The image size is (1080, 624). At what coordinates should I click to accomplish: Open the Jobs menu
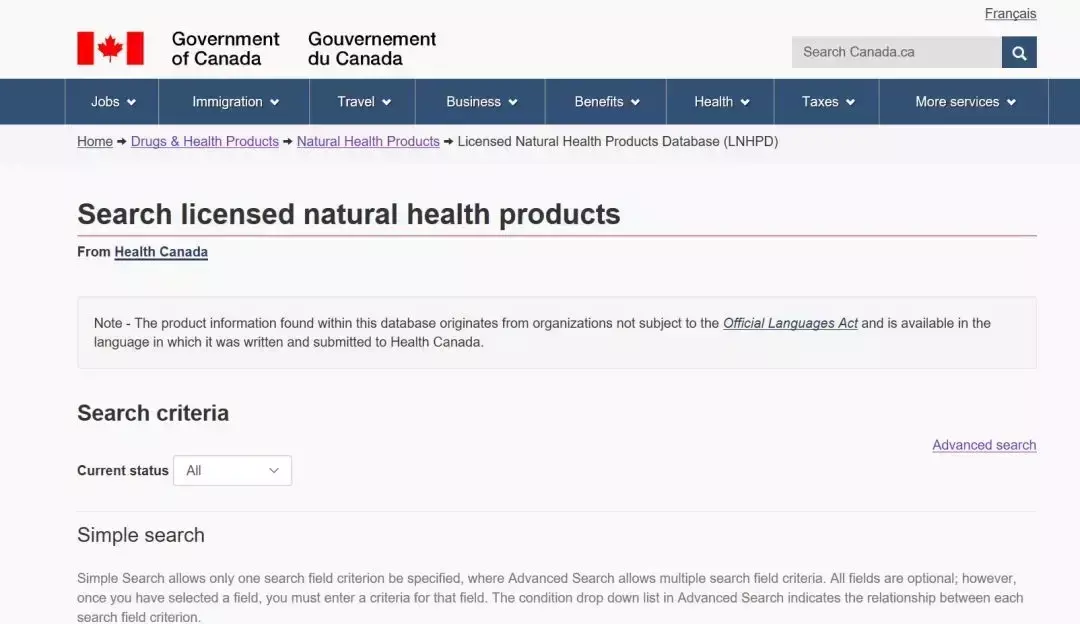112,102
